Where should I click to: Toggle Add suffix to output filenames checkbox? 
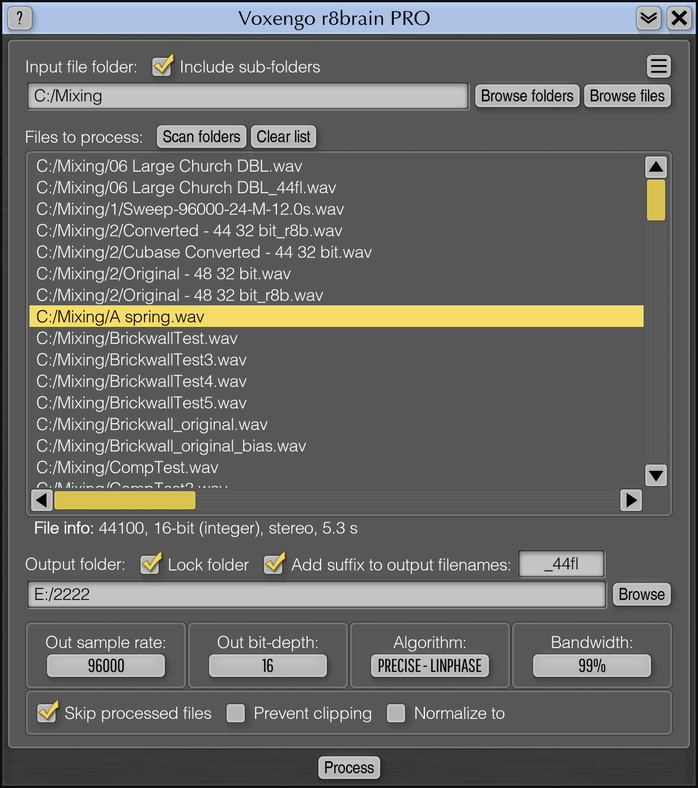[274, 563]
